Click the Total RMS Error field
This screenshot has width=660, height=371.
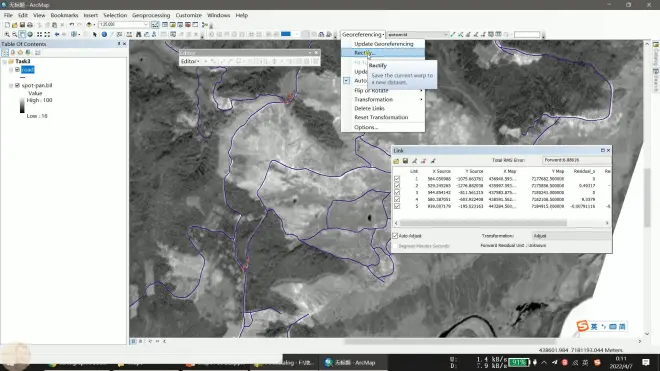point(577,160)
